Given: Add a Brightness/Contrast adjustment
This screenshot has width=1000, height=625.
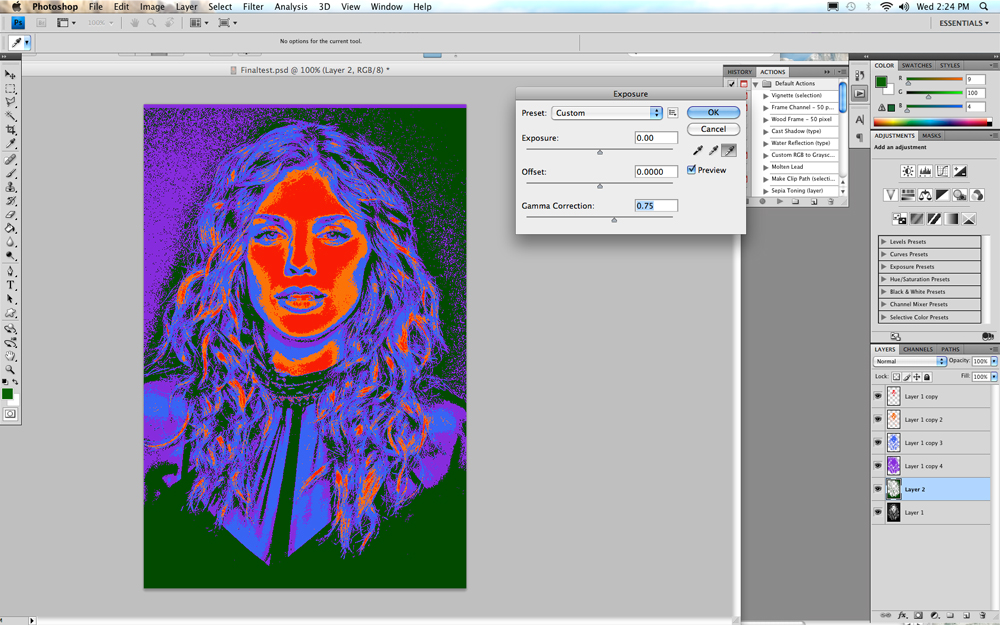Looking at the screenshot, I should coord(908,171).
